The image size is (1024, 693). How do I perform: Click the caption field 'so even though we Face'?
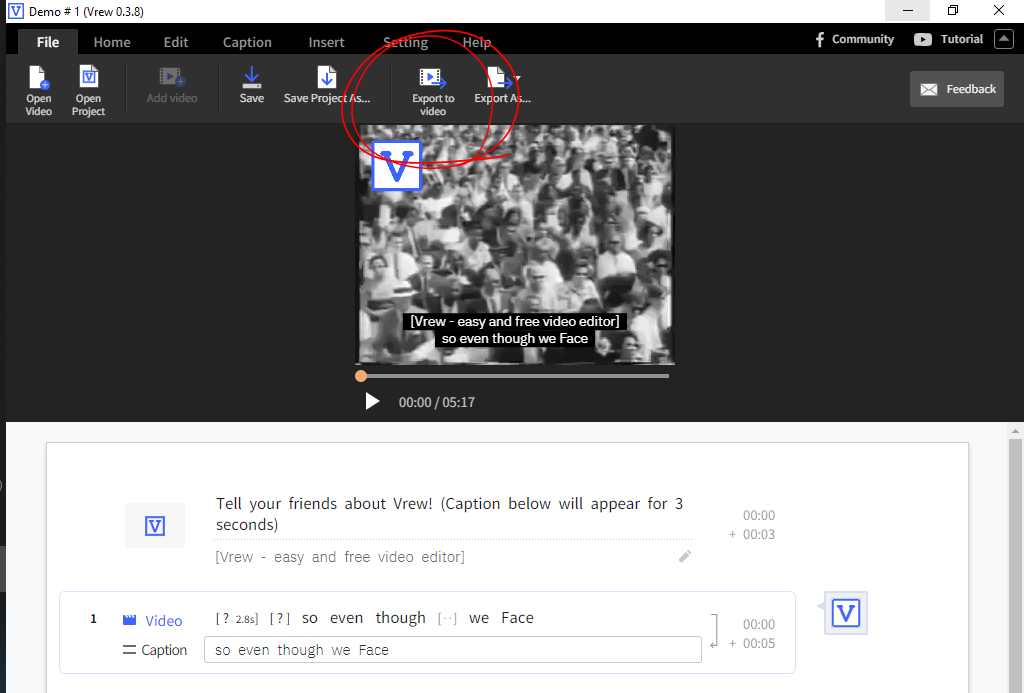[453, 650]
